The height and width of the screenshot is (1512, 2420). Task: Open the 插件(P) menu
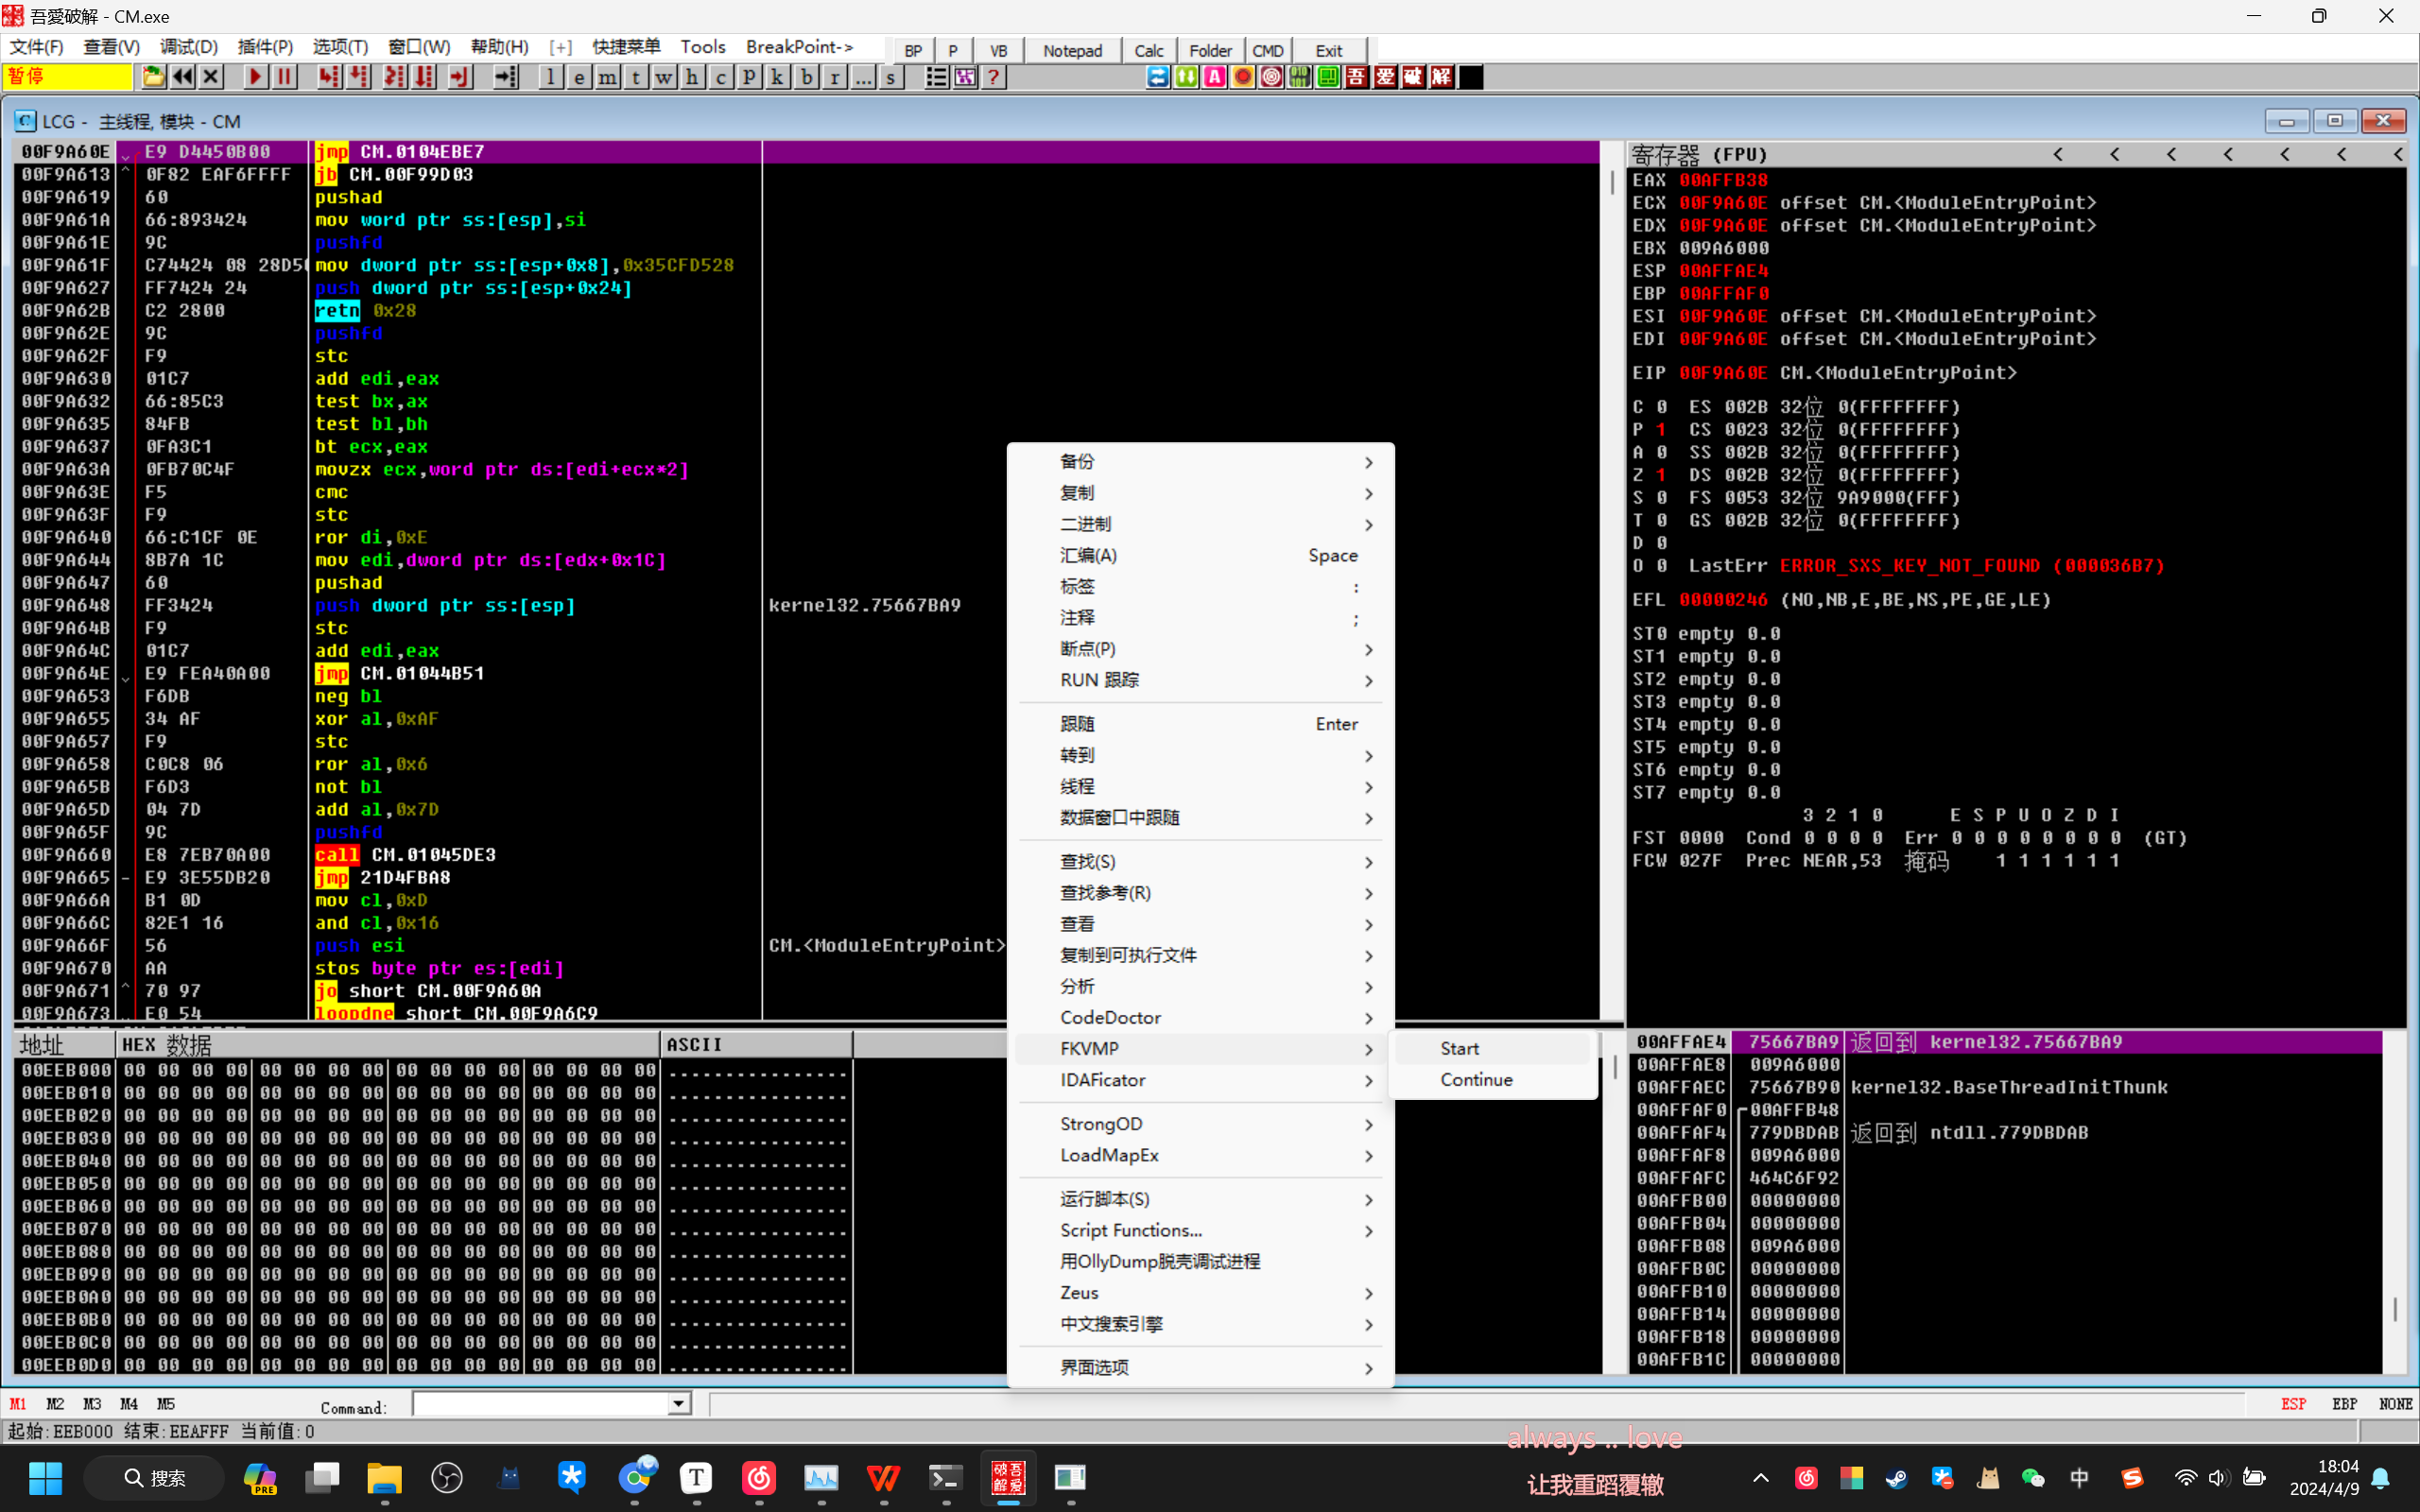[x=265, y=47]
